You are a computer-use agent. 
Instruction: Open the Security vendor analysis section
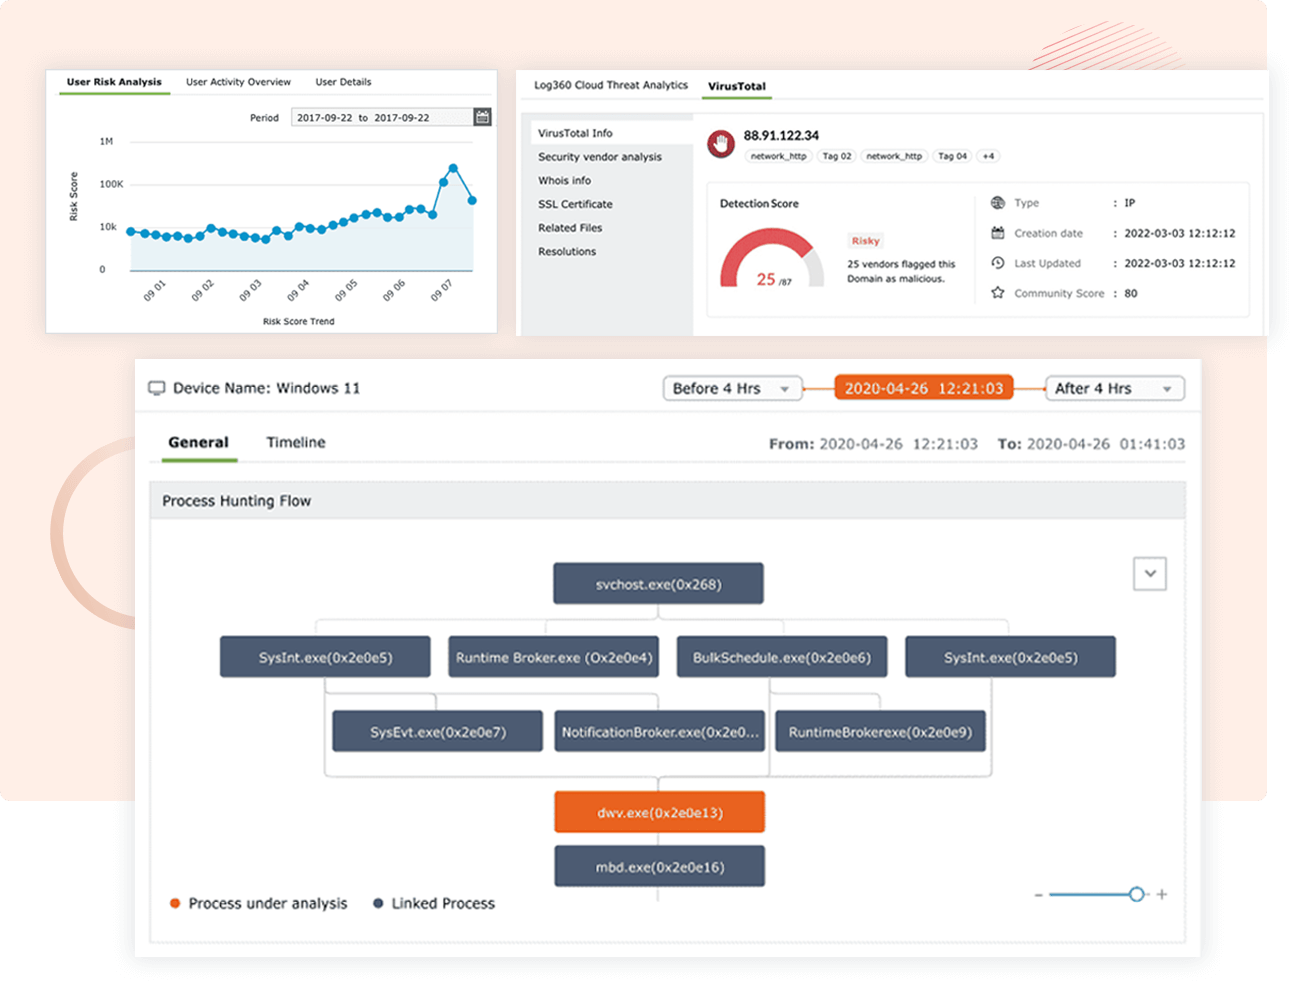pos(602,156)
